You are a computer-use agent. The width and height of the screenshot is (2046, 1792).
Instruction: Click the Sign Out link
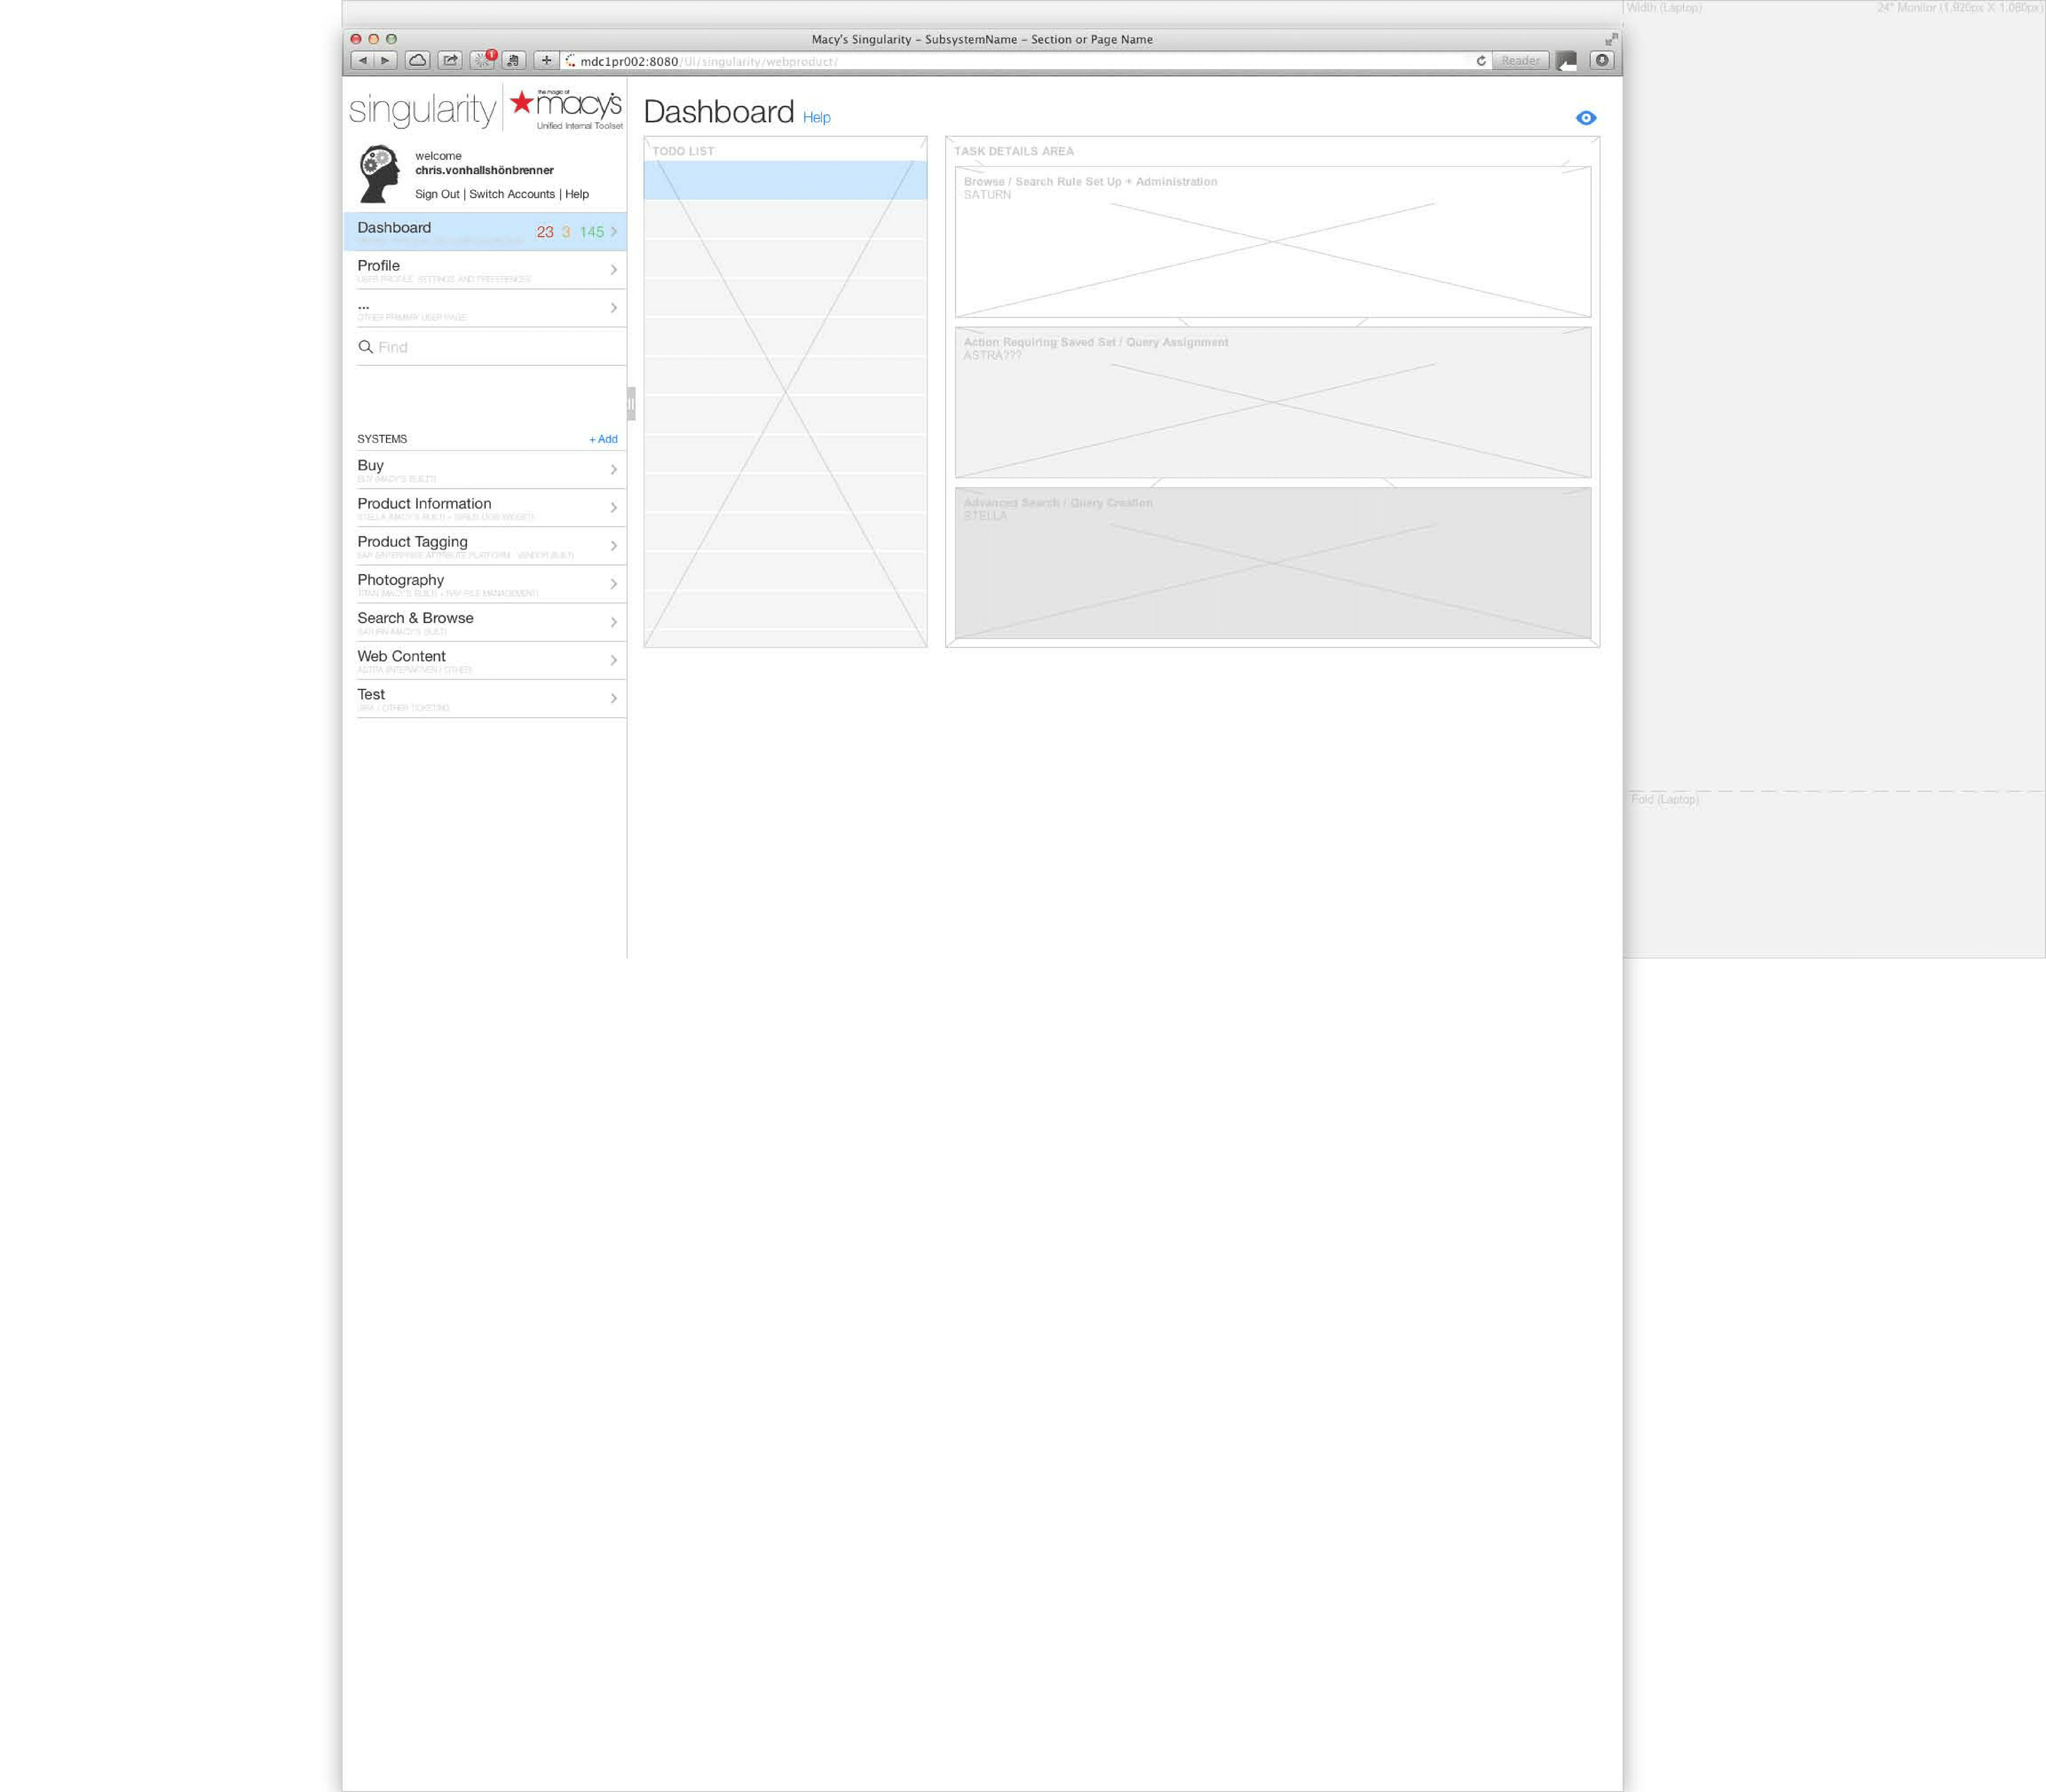[437, 194]
